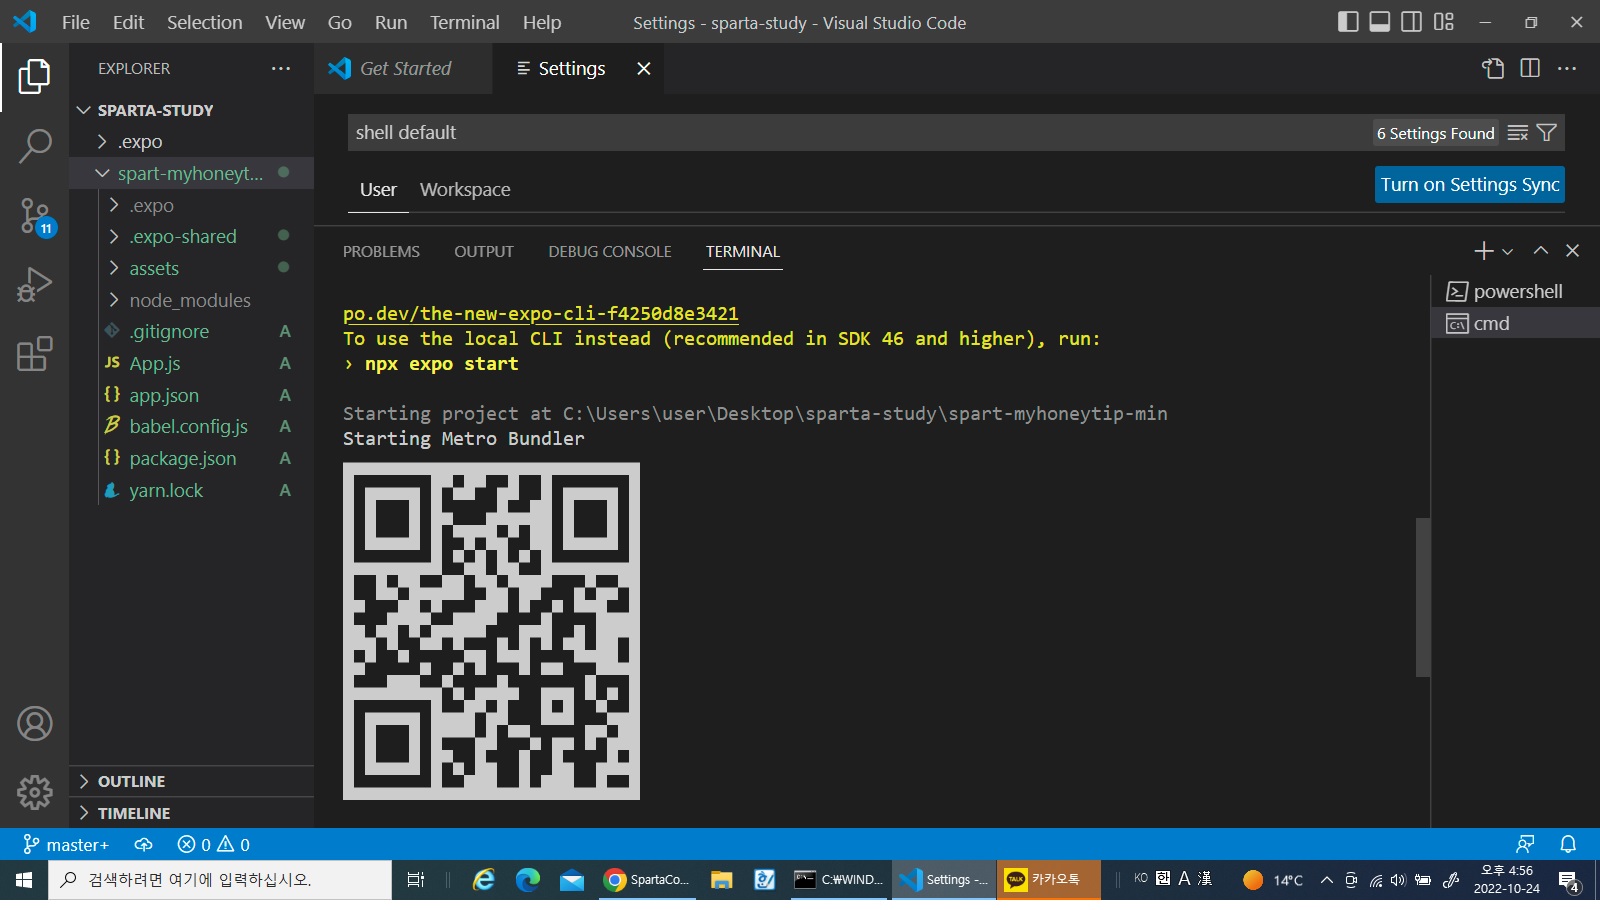Close the terminal panel

[1573, 251]
